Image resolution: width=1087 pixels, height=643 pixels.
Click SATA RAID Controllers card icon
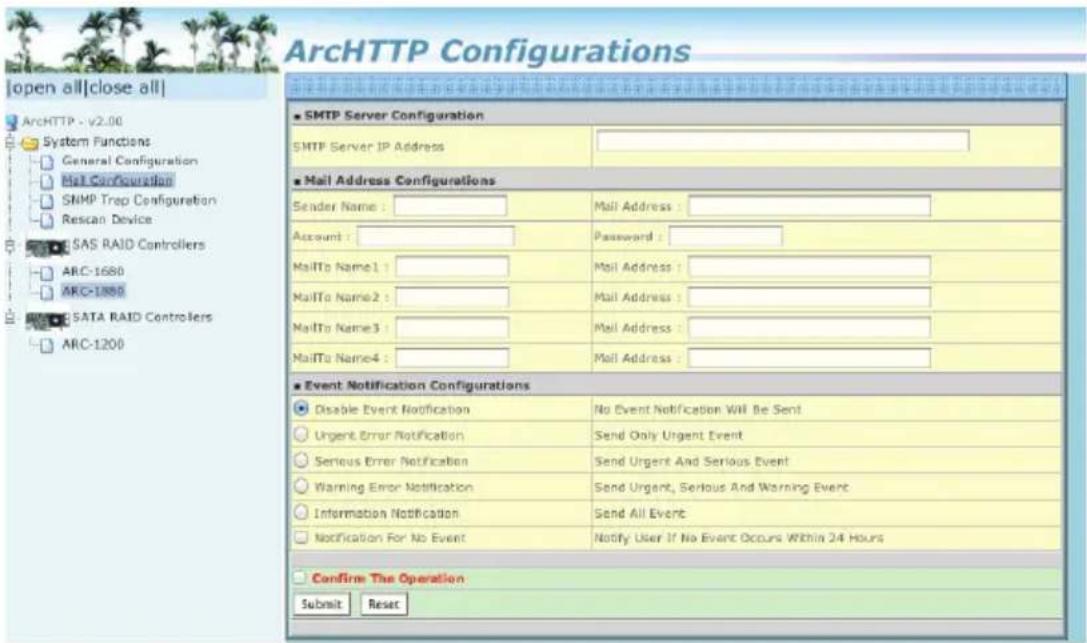point(47,320)
